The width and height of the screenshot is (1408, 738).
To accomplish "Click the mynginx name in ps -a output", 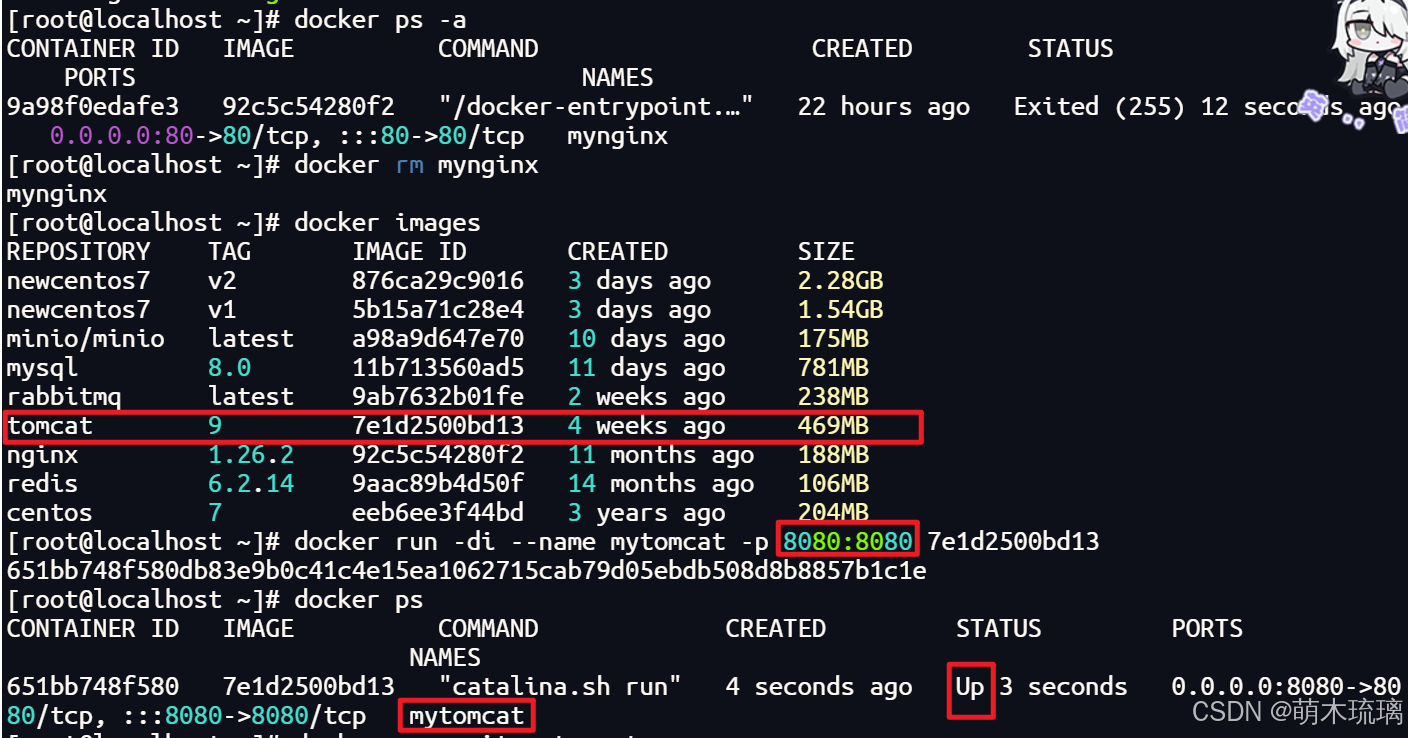I will pyautogui.click(x=618, y=136).
